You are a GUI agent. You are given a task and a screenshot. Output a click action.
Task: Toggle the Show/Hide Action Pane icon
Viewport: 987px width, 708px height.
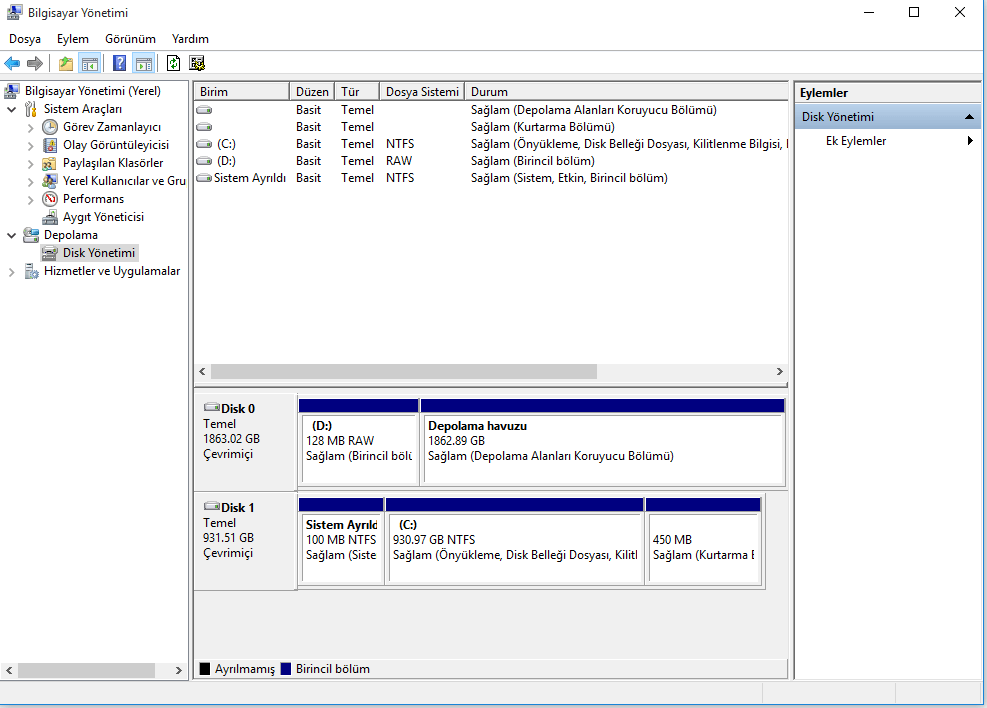click(x=144, y=63)
